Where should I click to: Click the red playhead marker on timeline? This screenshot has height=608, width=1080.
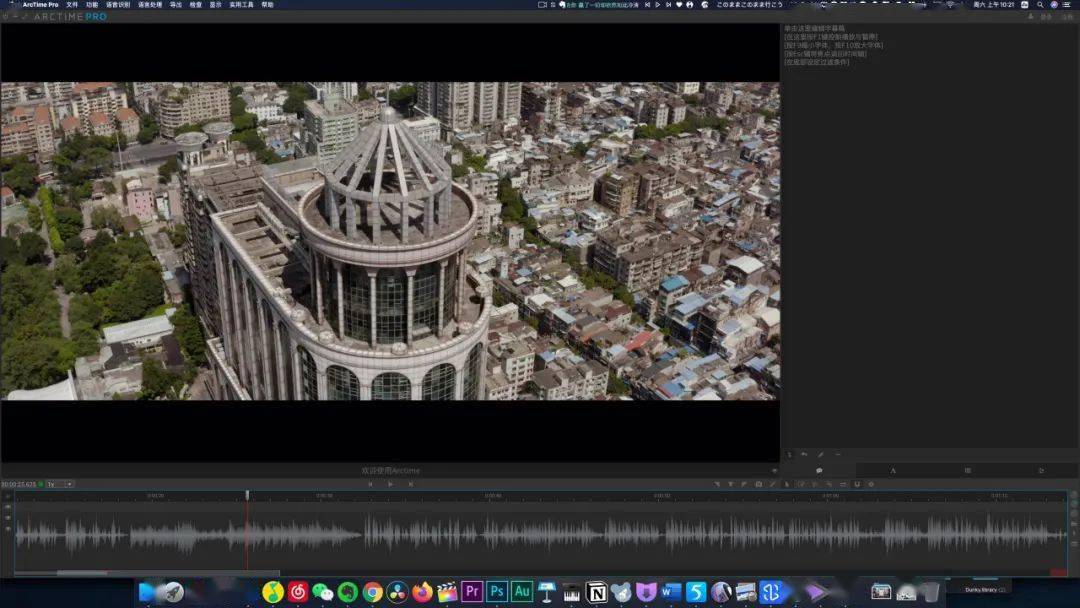click(247, 495)
